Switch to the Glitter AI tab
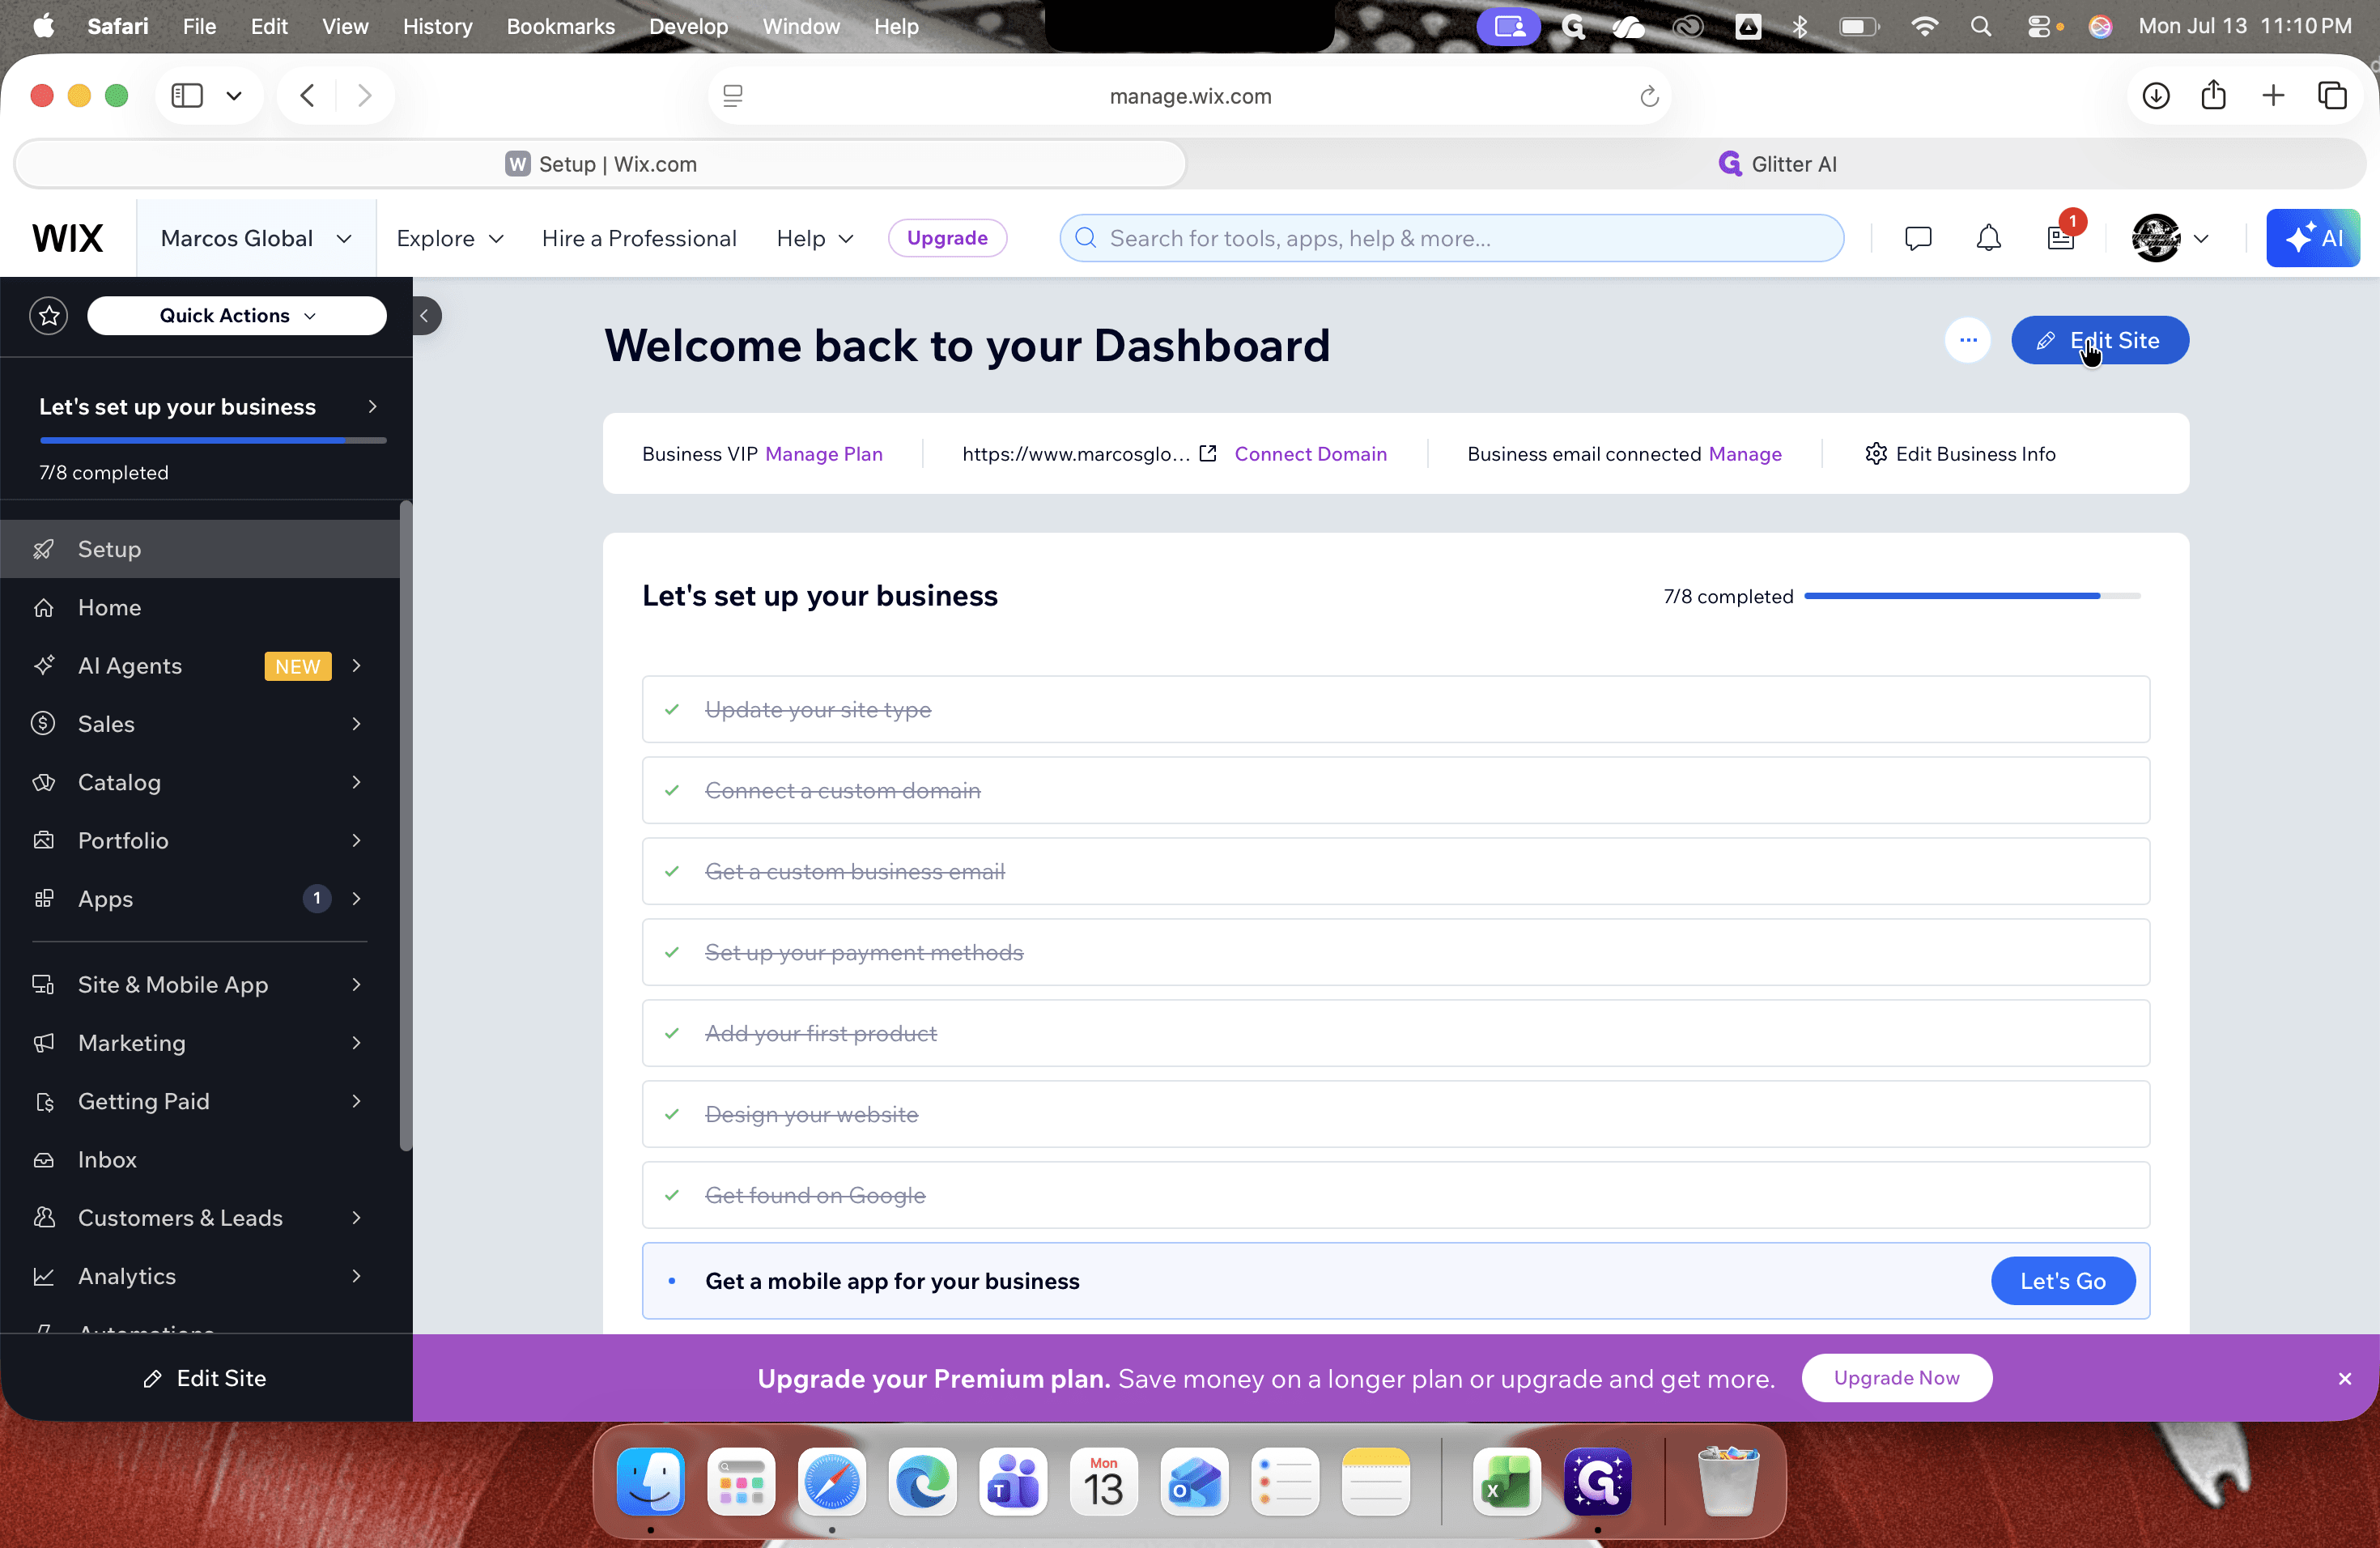 [x=1777, y=164]
